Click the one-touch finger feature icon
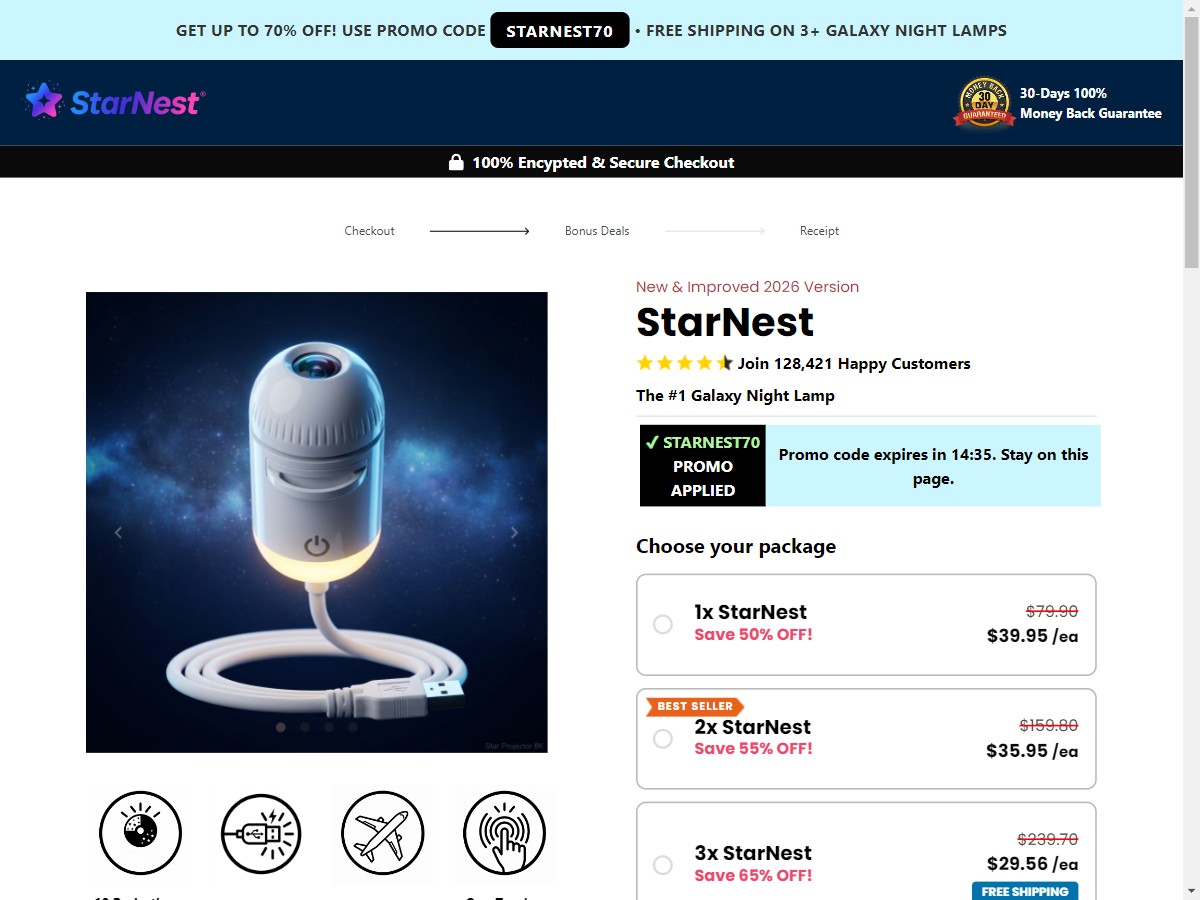Image resolution: width=1200 pixels, height=900 pixels. pyautogui.click(x=504, y=832)
